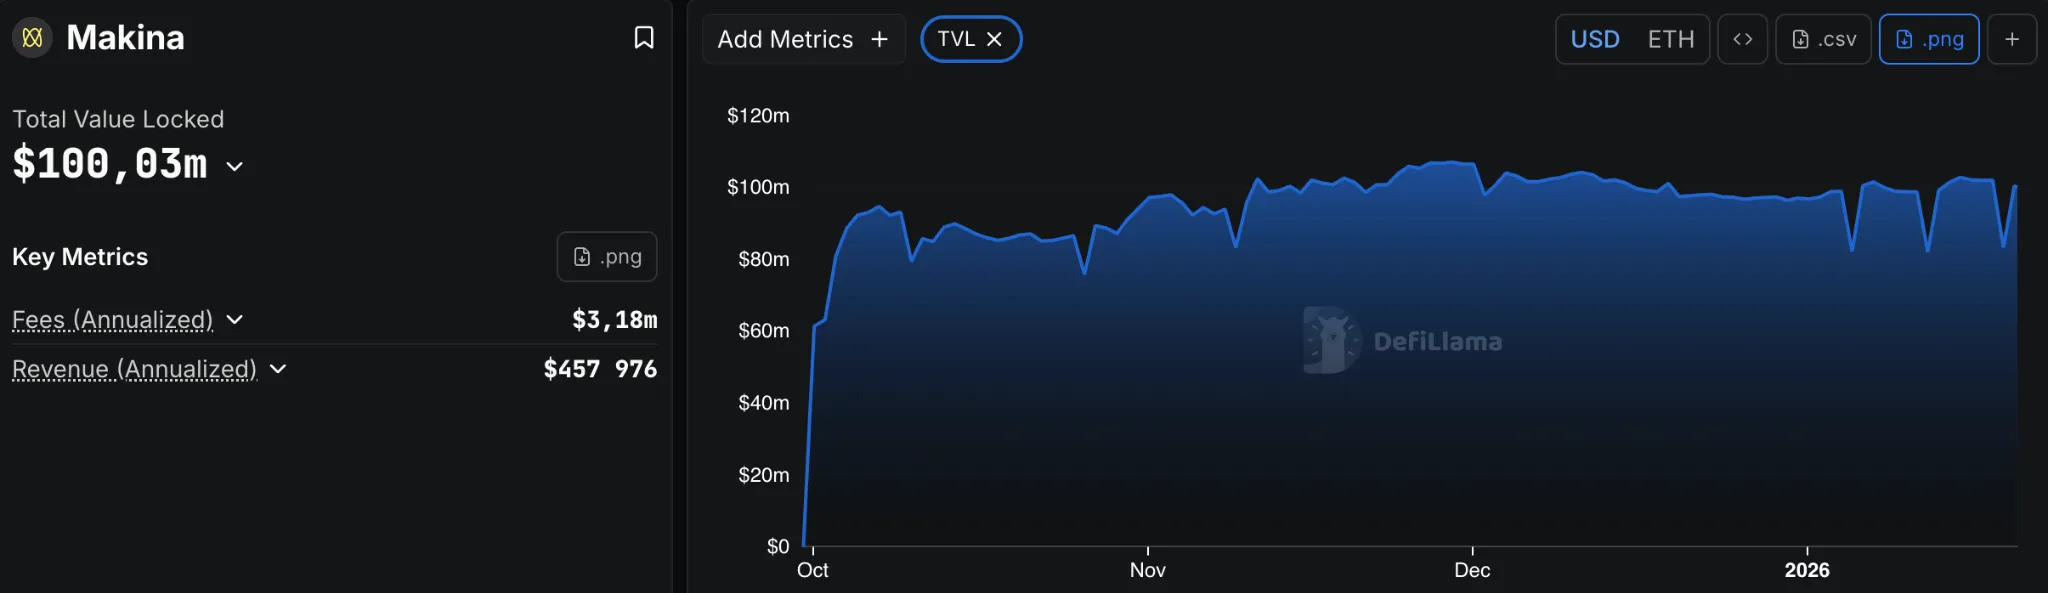2048x593 pixels.
Task: Bookmark Makina with the bookmark icon
Action: [x=644, y=37]
